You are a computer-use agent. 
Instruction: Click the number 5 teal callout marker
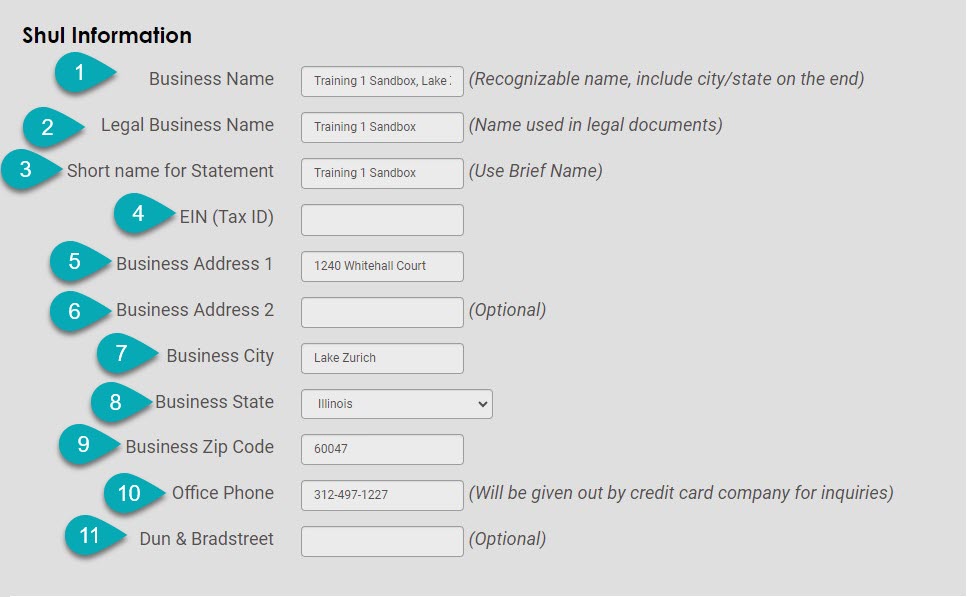click(x=76, y=262)
